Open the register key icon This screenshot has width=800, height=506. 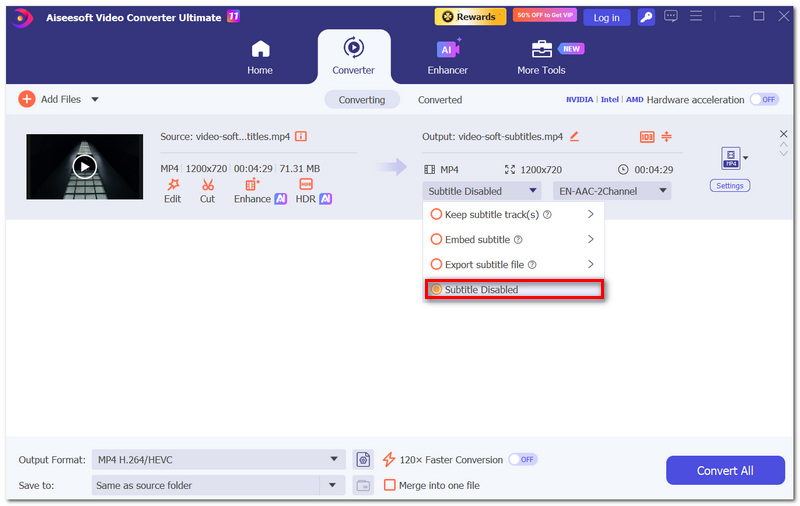tap(646, 17)
